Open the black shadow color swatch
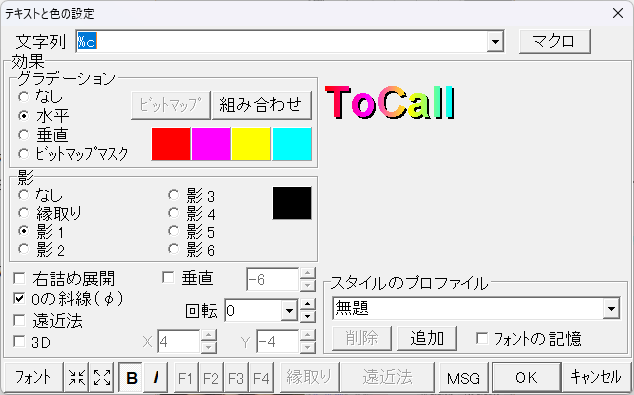The image size is (634, 395). tap(292, 203)
